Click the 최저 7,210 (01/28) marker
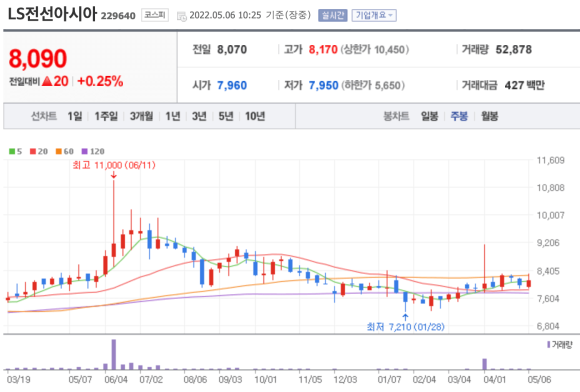The height and width of the screenshot is (392, 580). pos(405,327)
